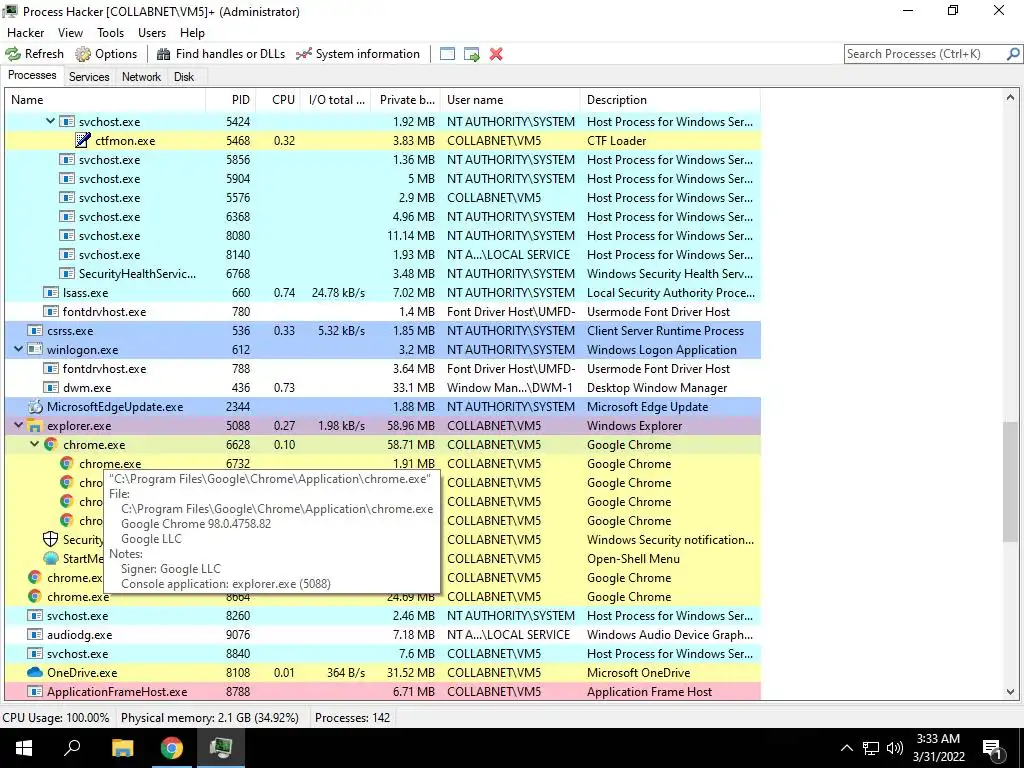Open Options from the toolbar
The height and width of the screenshot is (768, 1024).
(x=106, y=54)
